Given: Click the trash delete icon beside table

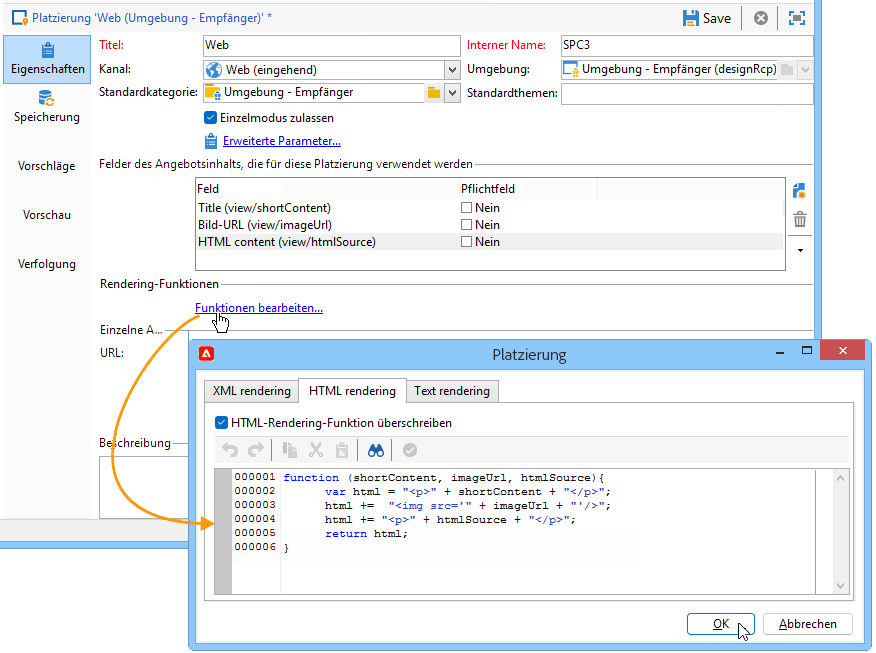Looking at the screenshot, I should click(x=800, y=219).
